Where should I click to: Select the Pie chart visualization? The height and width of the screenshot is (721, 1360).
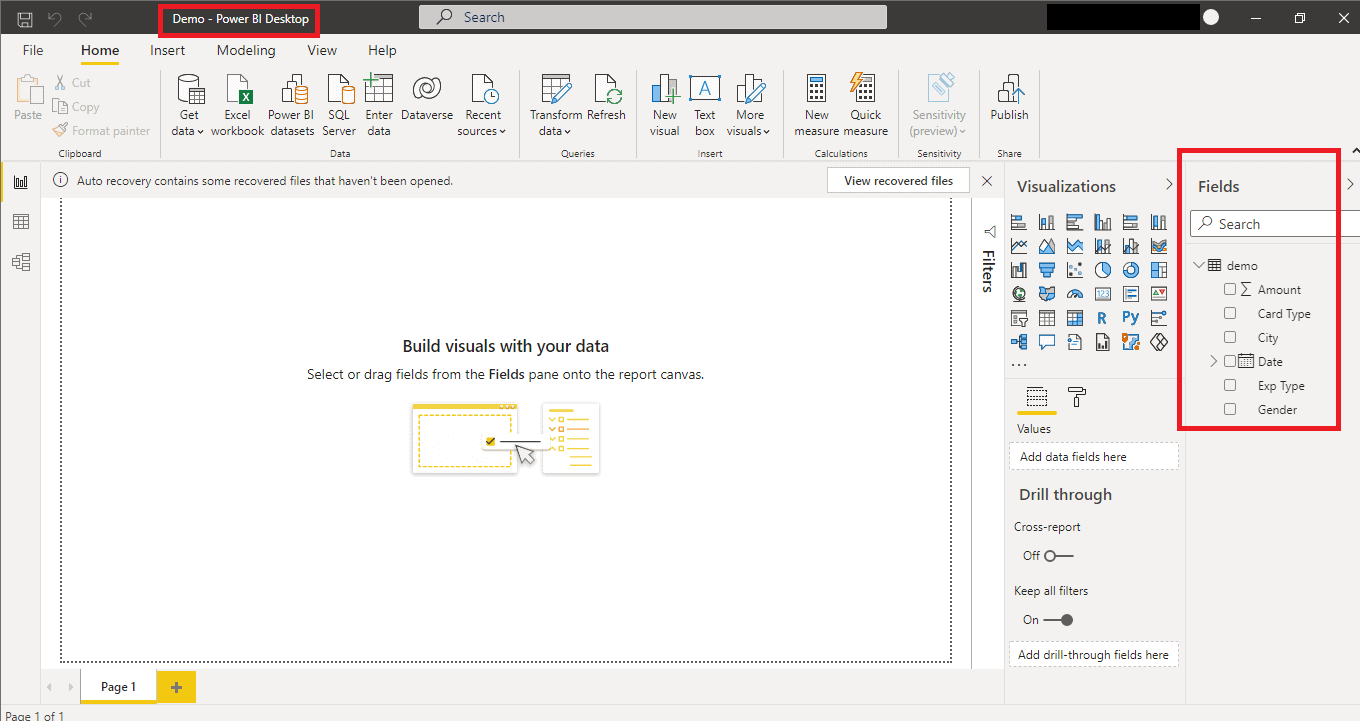coord(1103,269)
